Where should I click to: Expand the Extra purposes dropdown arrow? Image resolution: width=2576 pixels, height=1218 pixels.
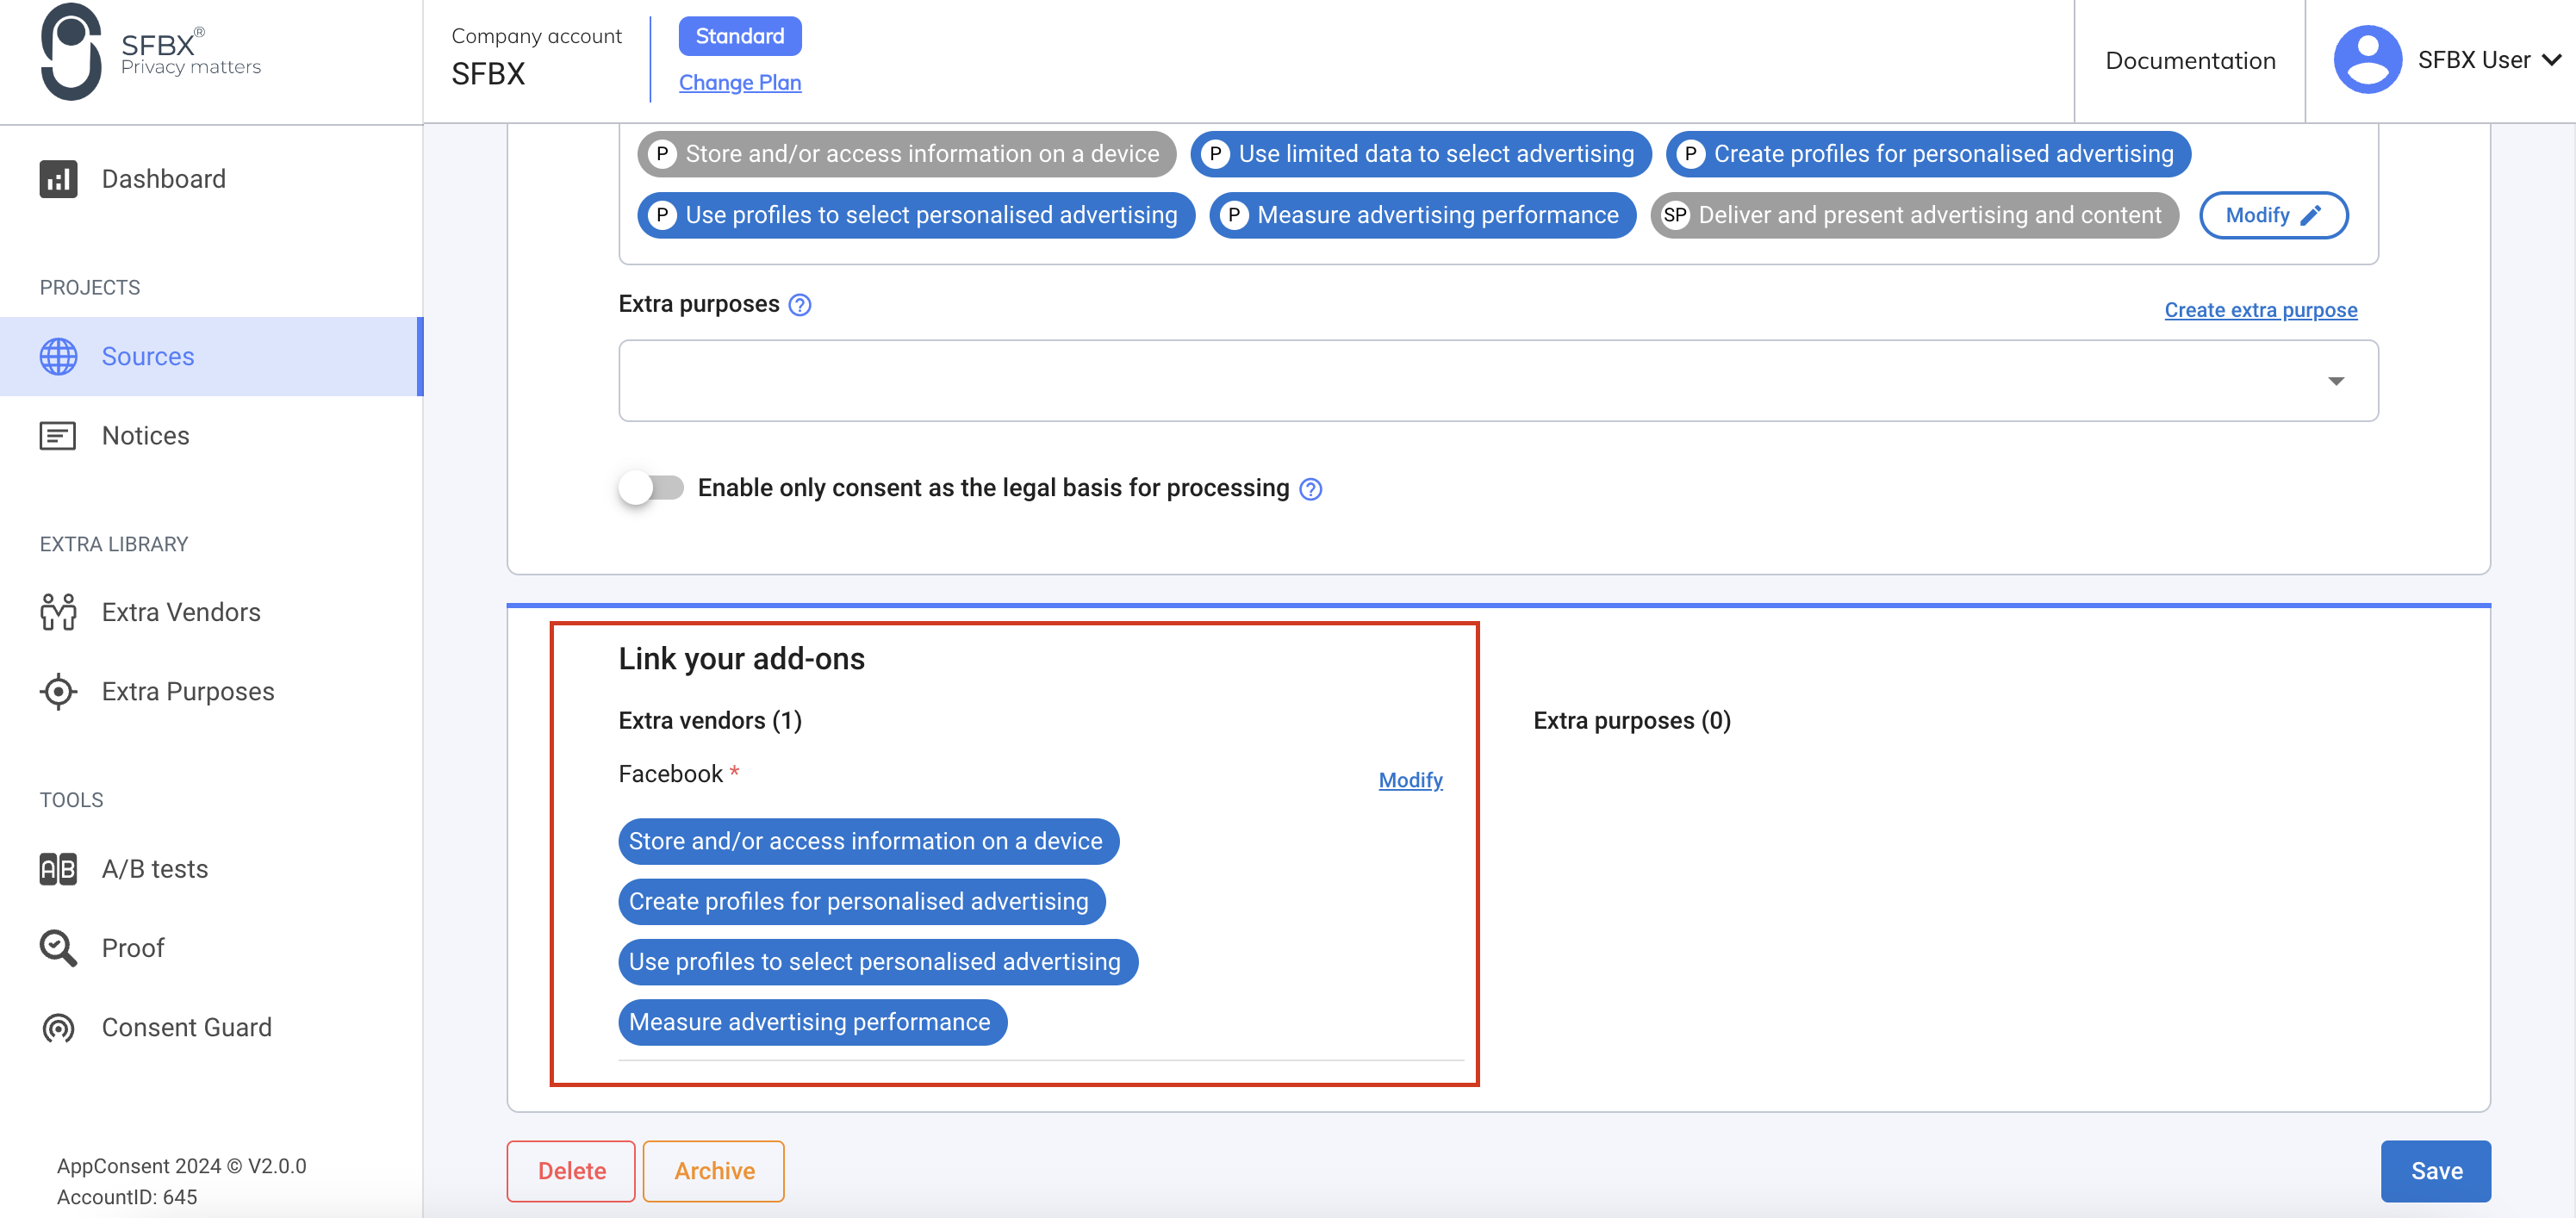(x=2336, y=381)
